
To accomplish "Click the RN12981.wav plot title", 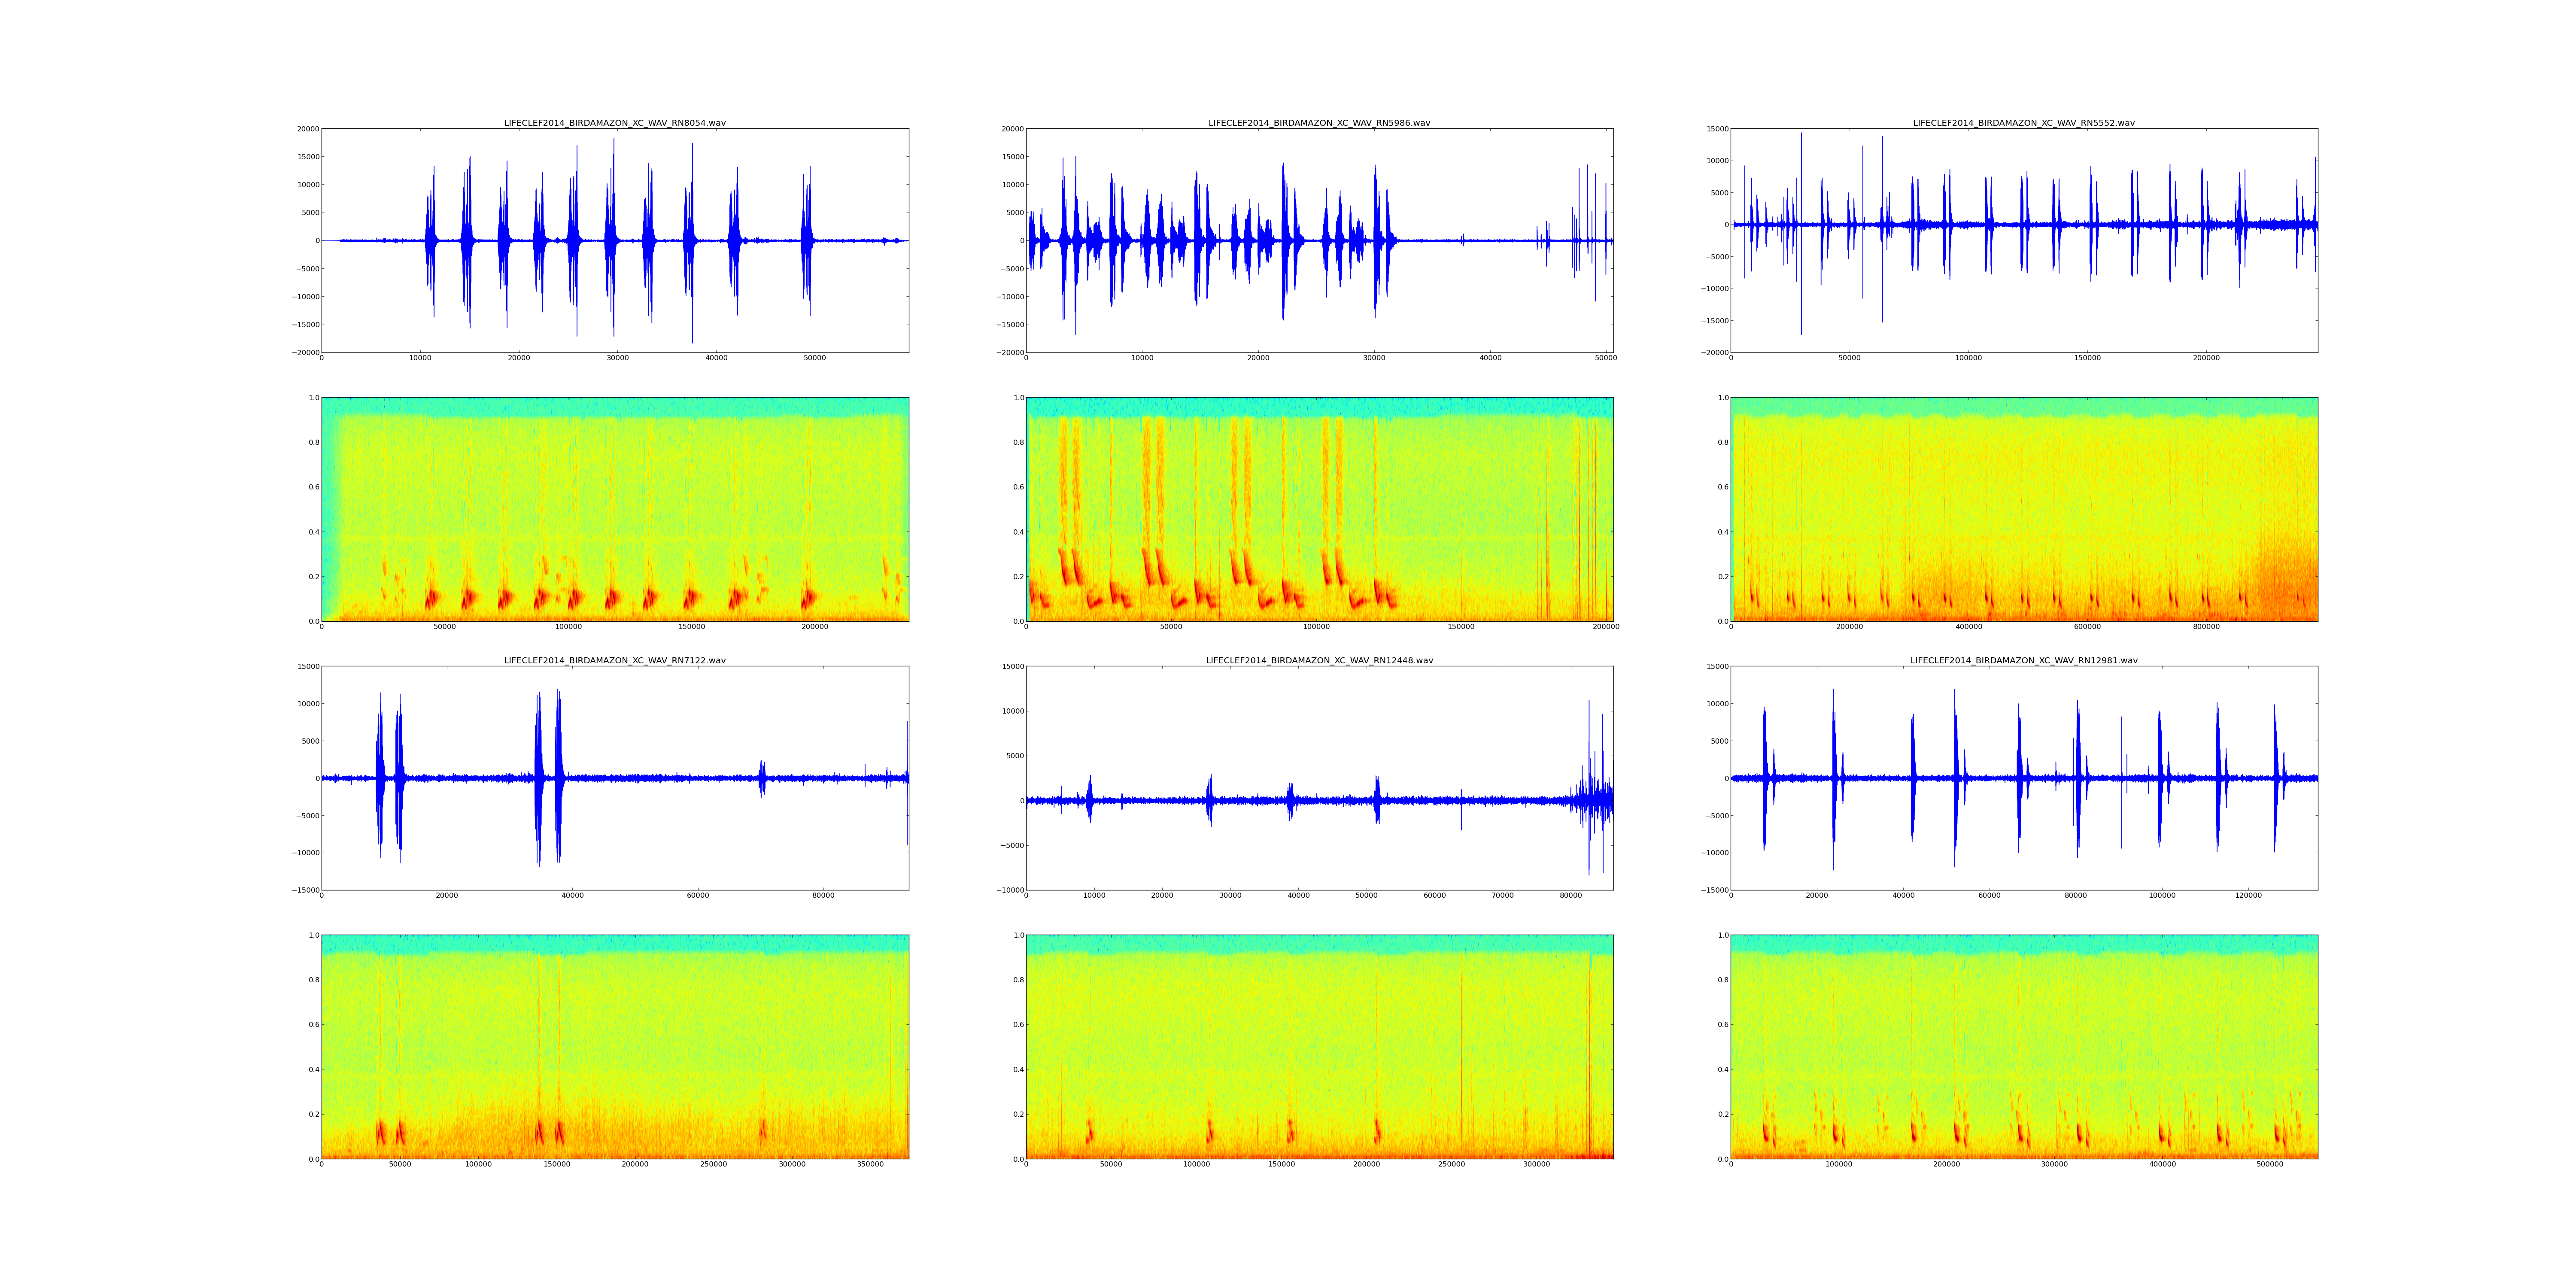I will coord(2023,660).
